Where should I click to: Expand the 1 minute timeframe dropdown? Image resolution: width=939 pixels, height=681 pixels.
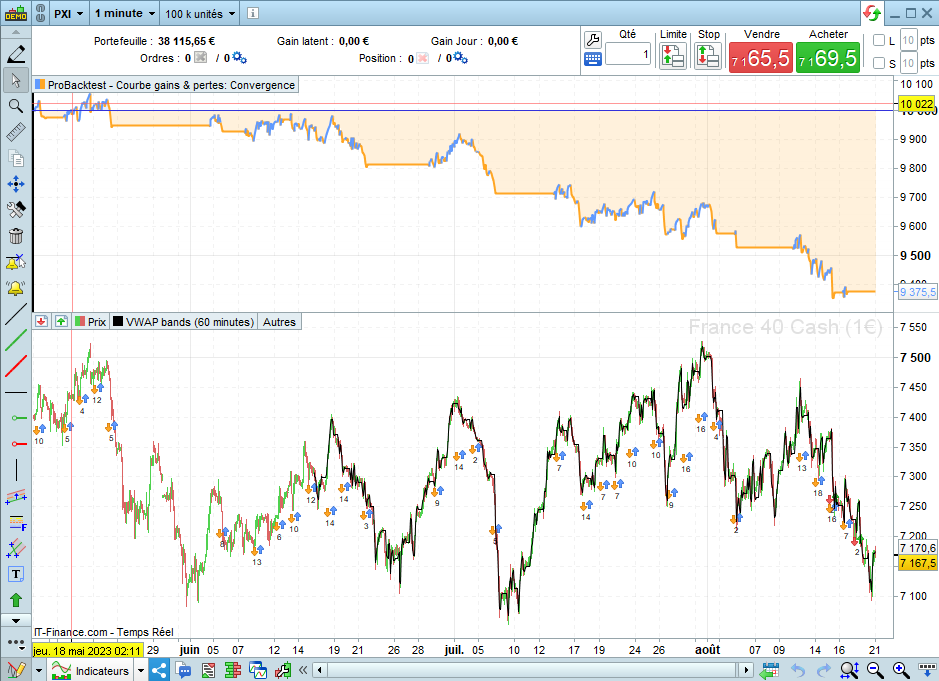(125, 13)
